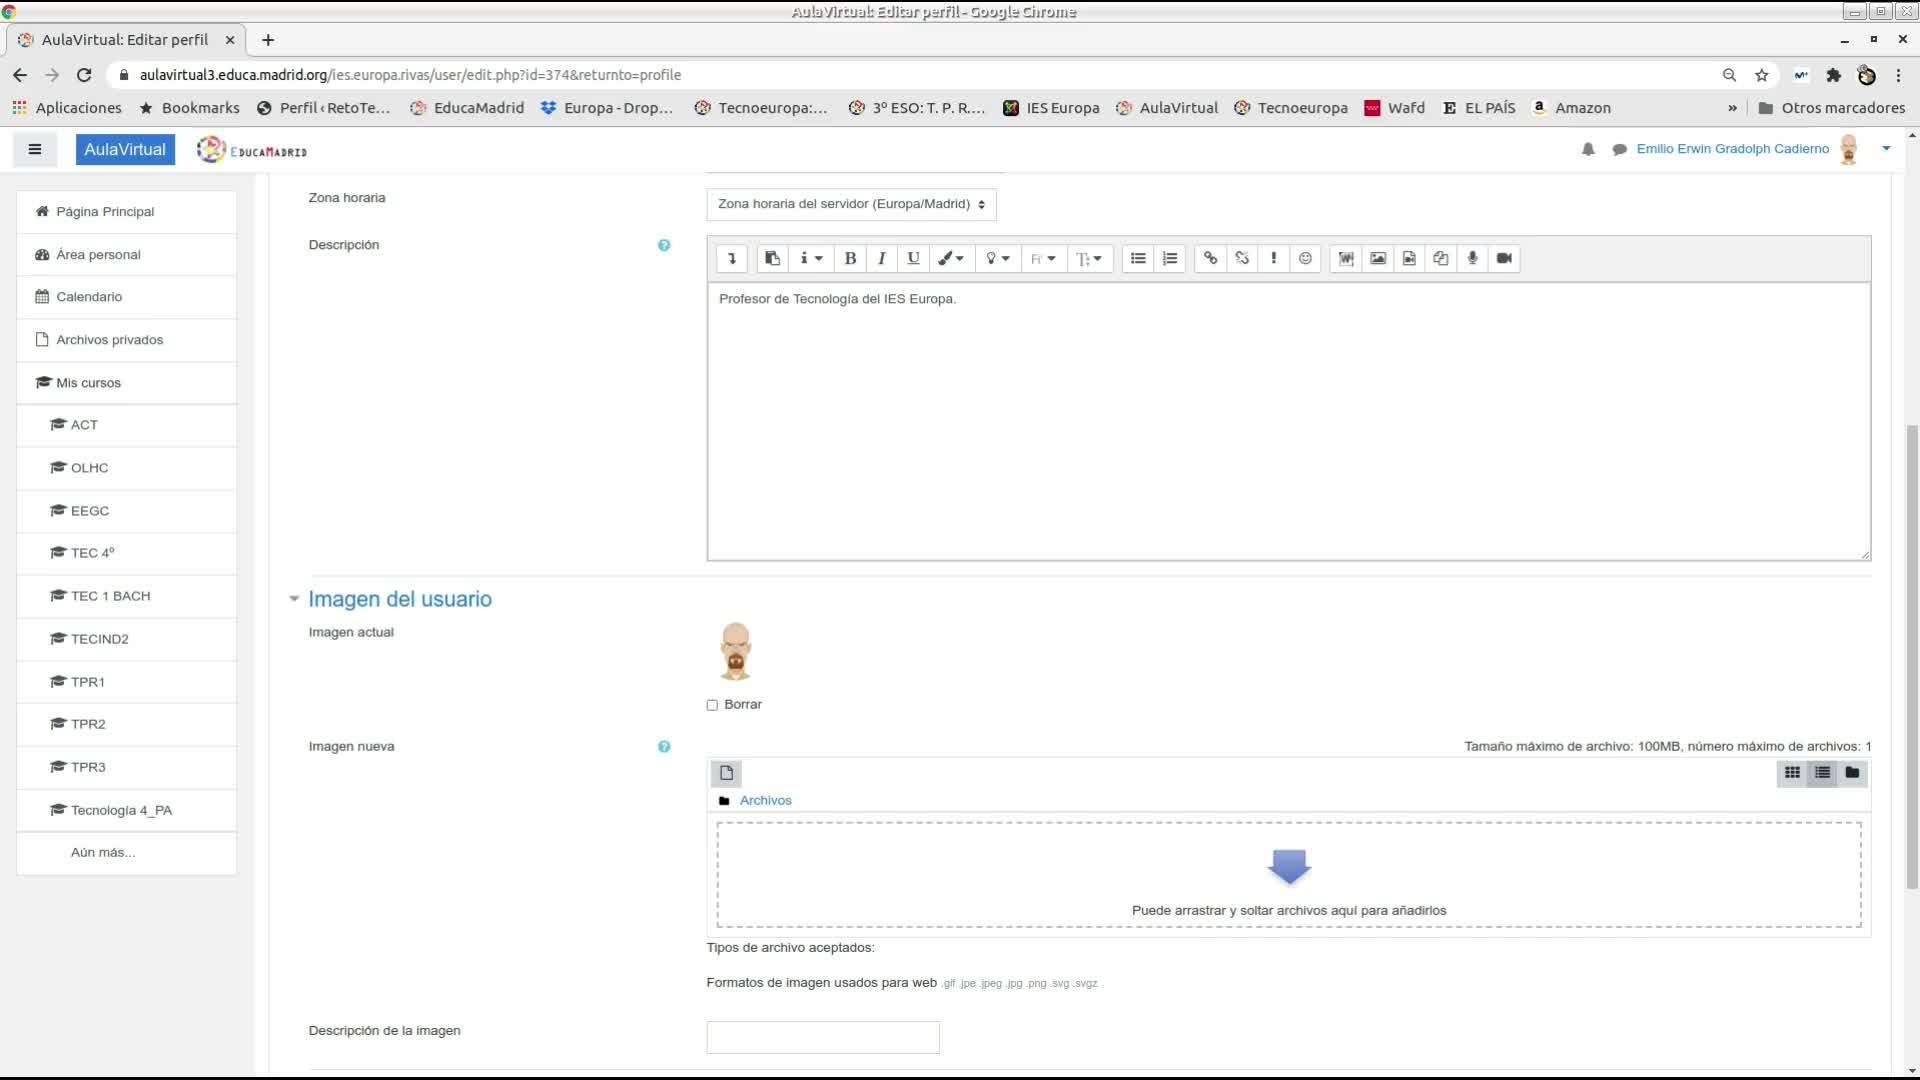Switch file picker to icon grid view
This screenshot has height=1080, width=1920.
[1792, 773]
